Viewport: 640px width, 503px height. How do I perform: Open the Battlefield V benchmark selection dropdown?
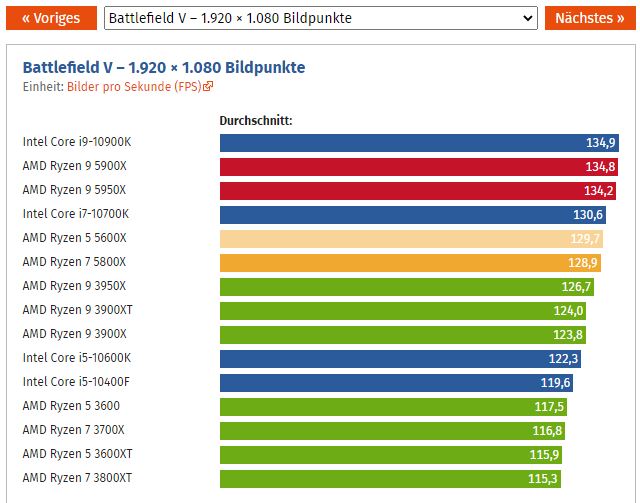click(321, 18)
